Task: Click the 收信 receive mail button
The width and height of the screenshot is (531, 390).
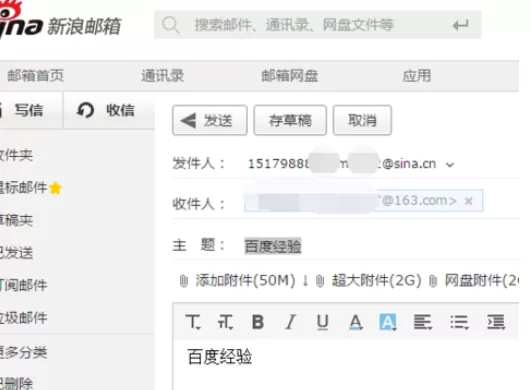Action: [109, 110]
